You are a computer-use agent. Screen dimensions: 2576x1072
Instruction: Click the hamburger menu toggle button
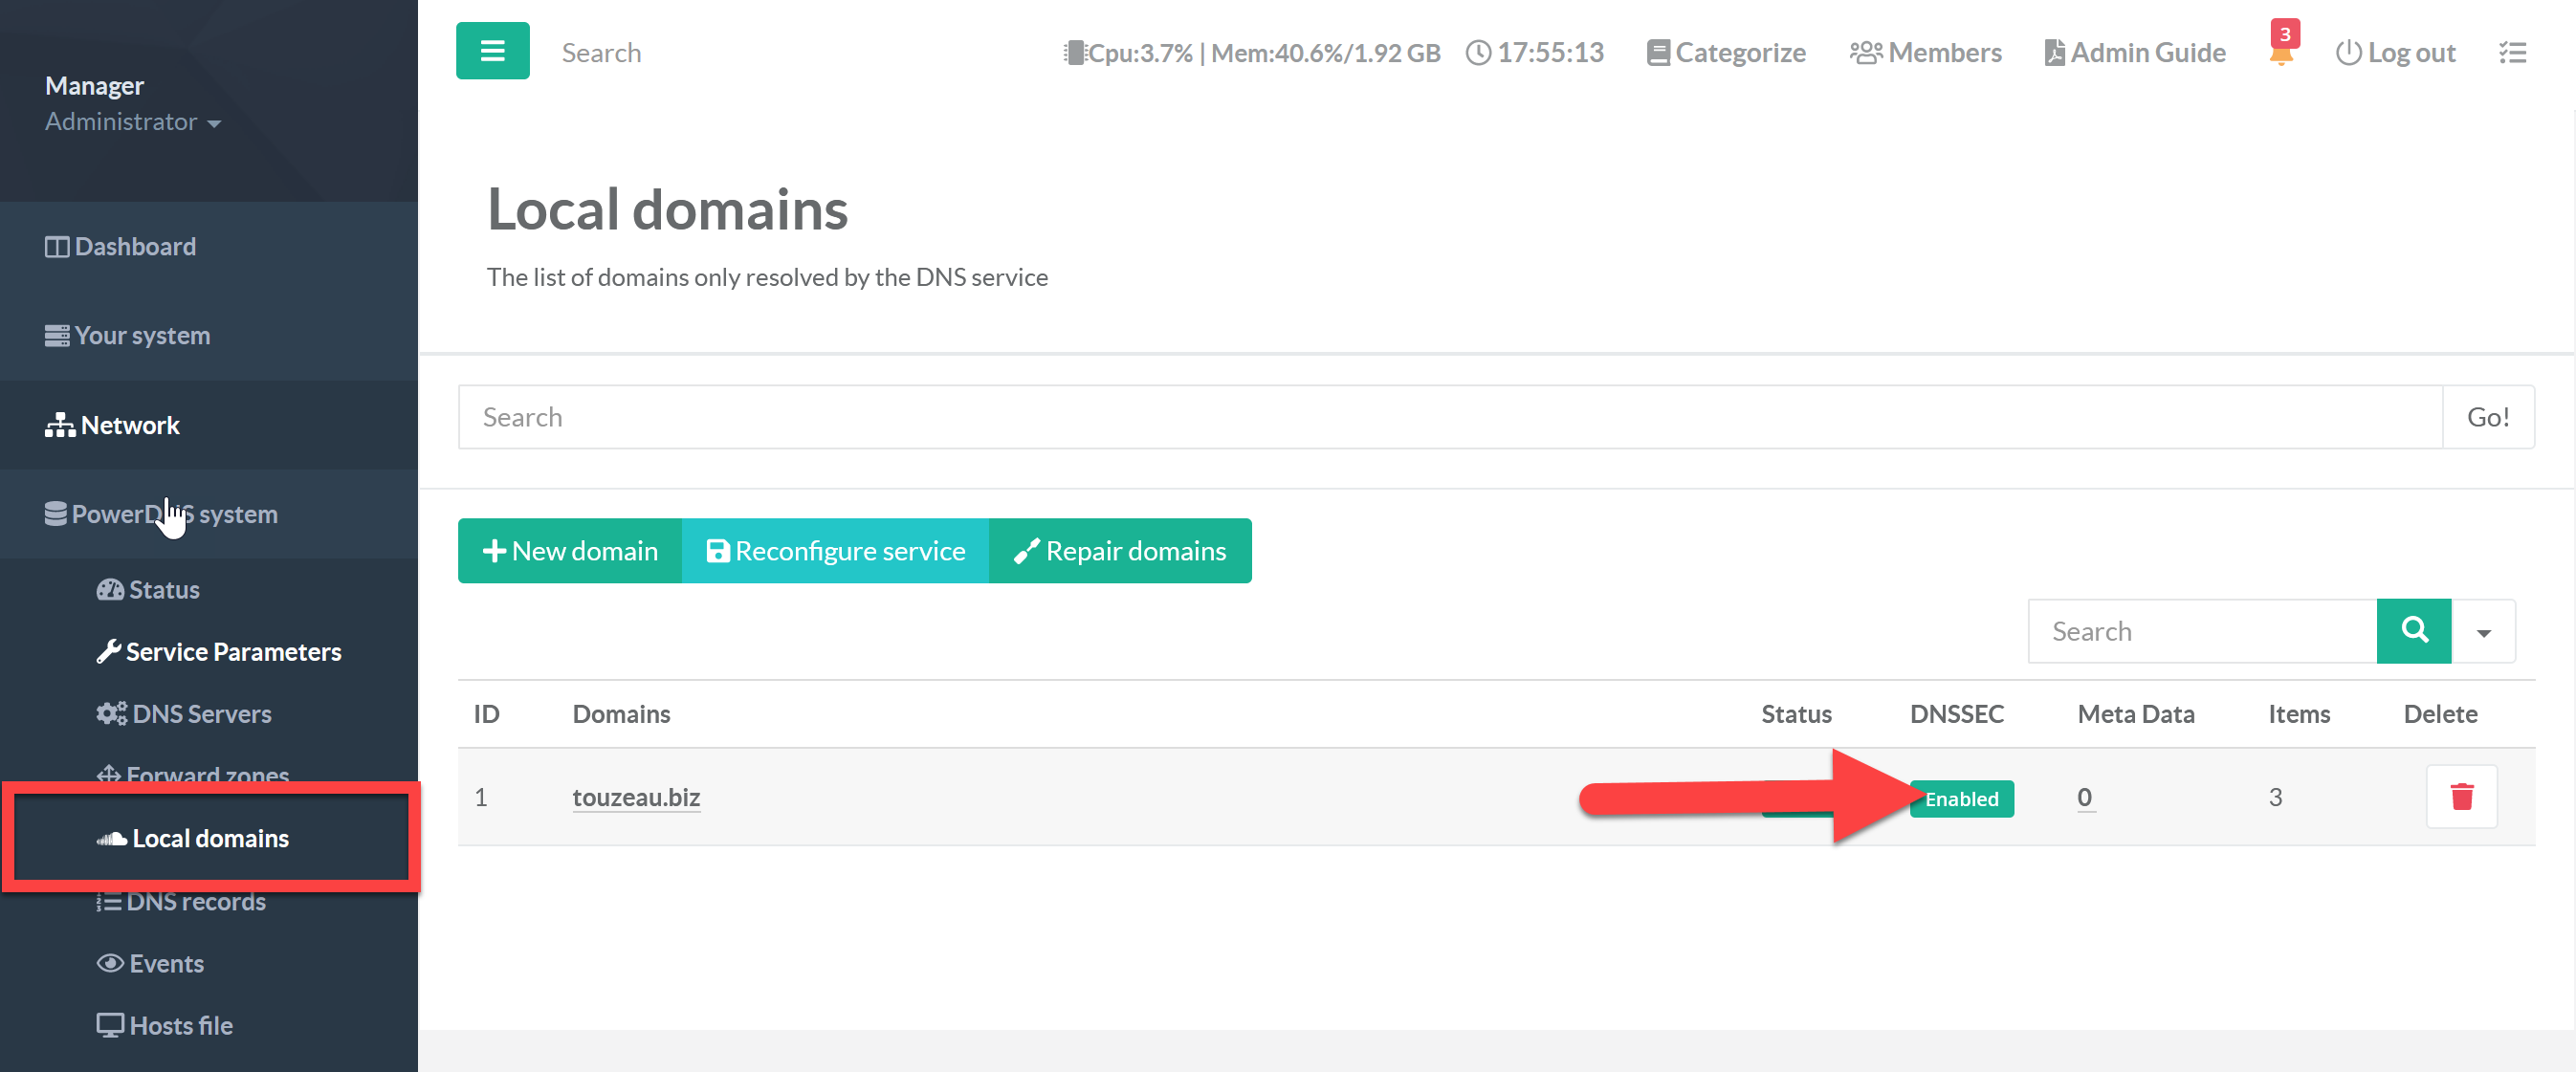(x=492, y=51)
